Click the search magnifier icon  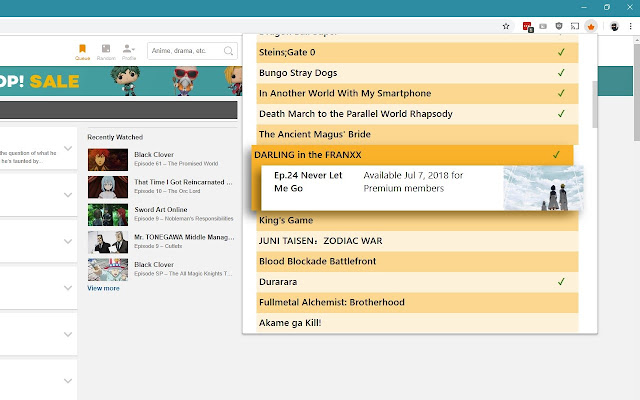tap(228, 51)
